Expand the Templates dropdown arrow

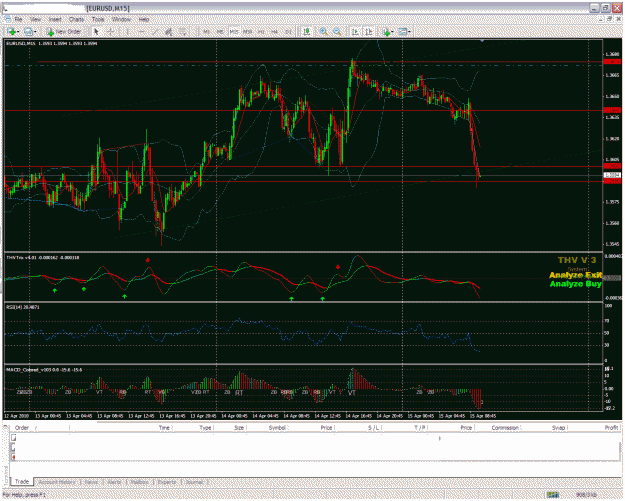(x=410, y=31)
